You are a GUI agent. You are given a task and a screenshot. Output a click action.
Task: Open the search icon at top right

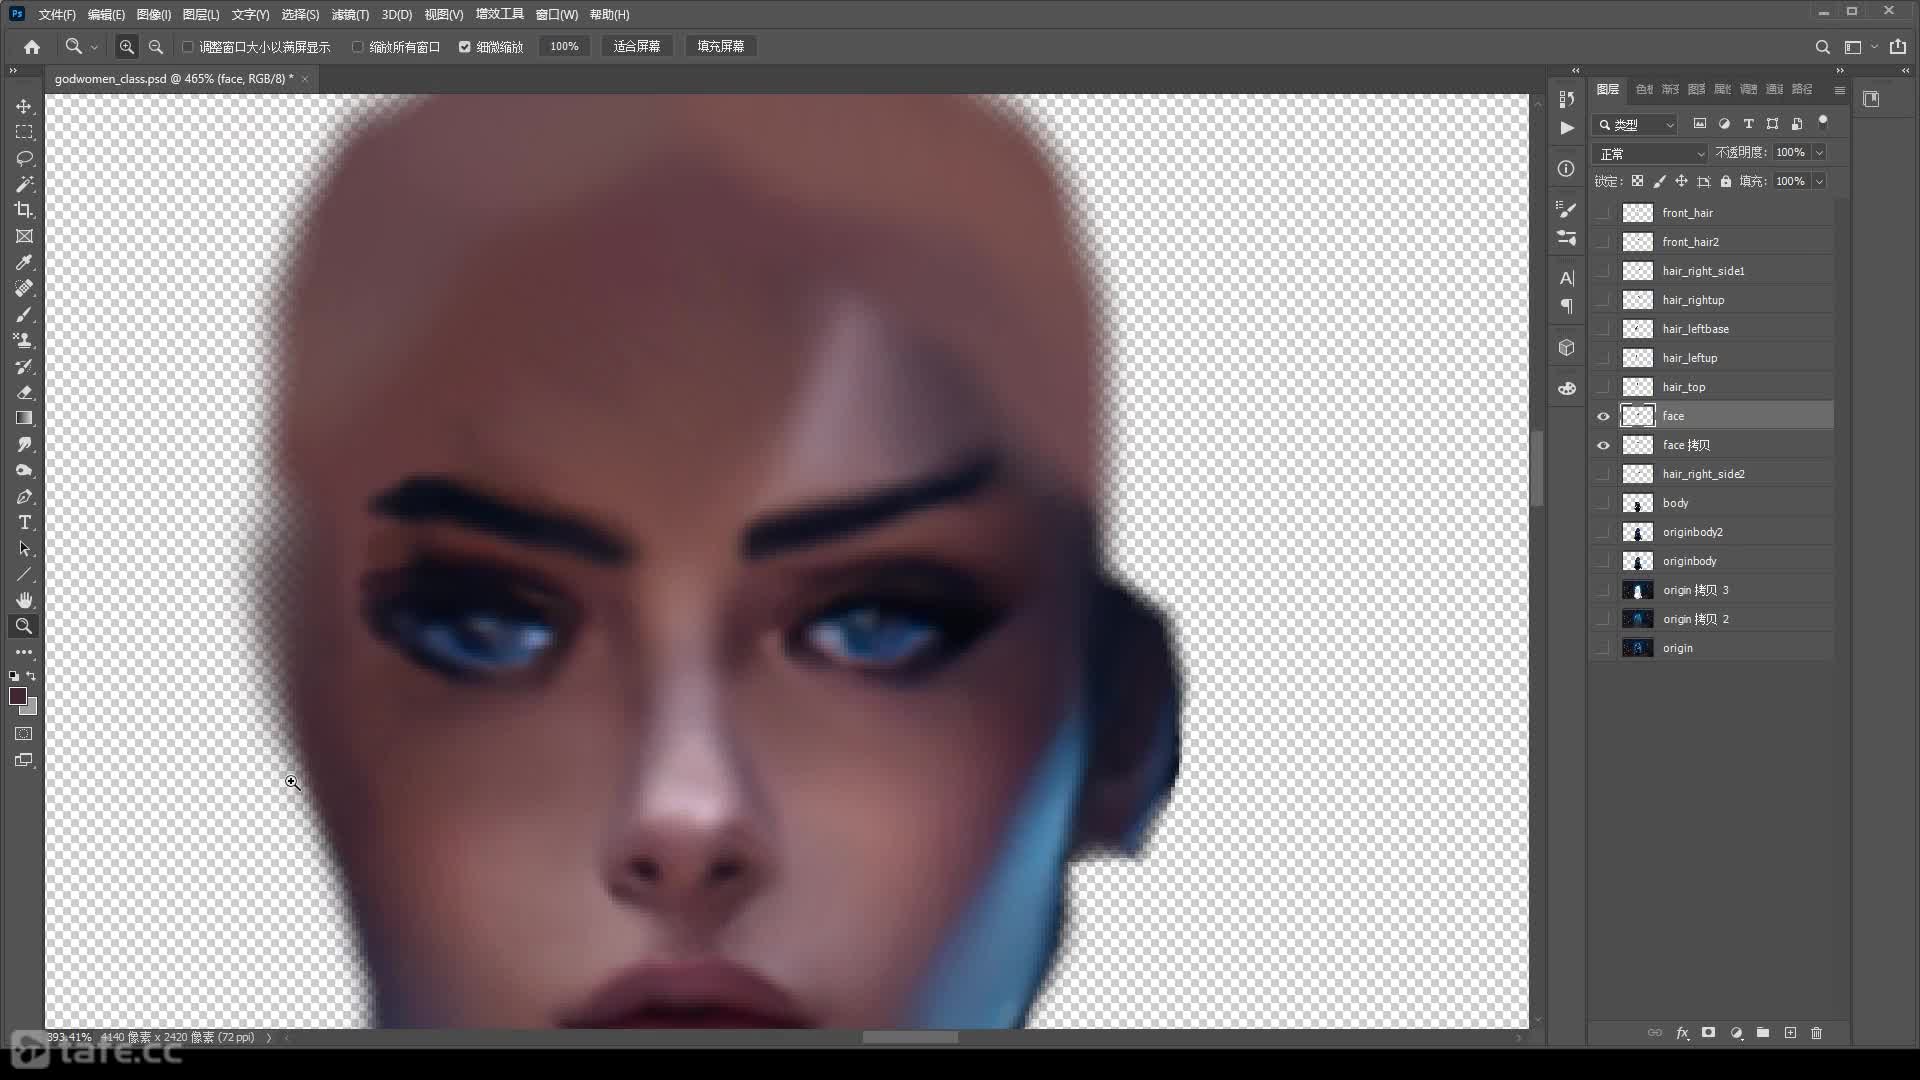click(x=1822, y=47)
